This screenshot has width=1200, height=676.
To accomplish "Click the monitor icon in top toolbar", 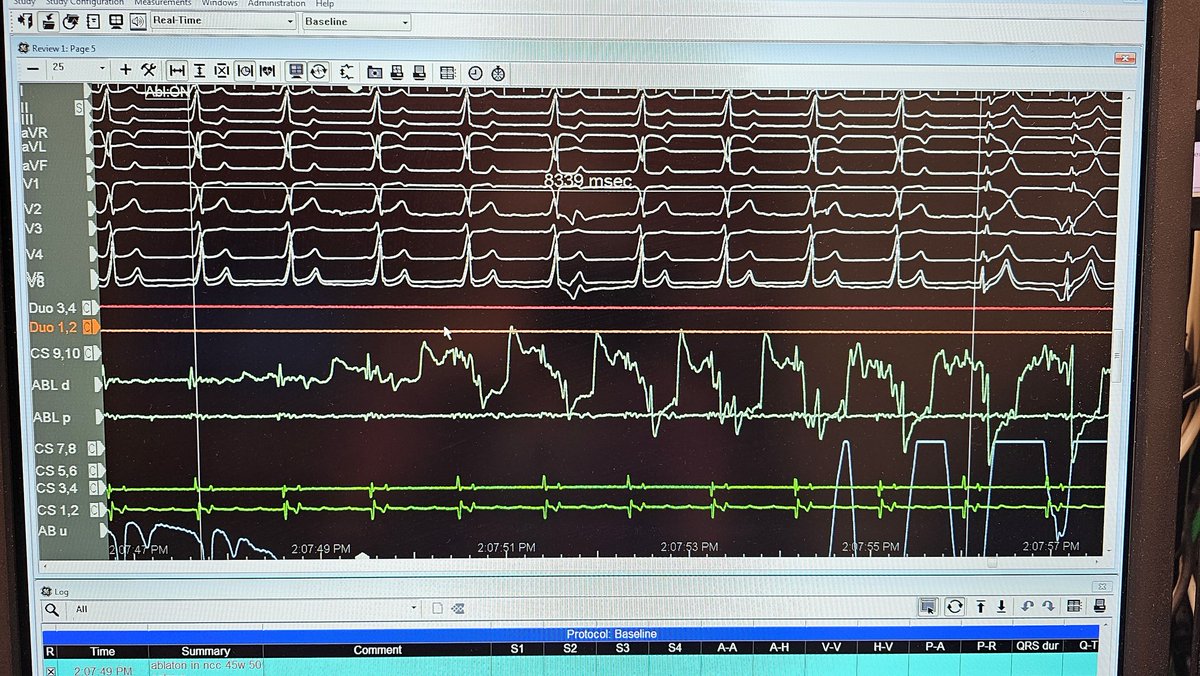I will 116,21.
